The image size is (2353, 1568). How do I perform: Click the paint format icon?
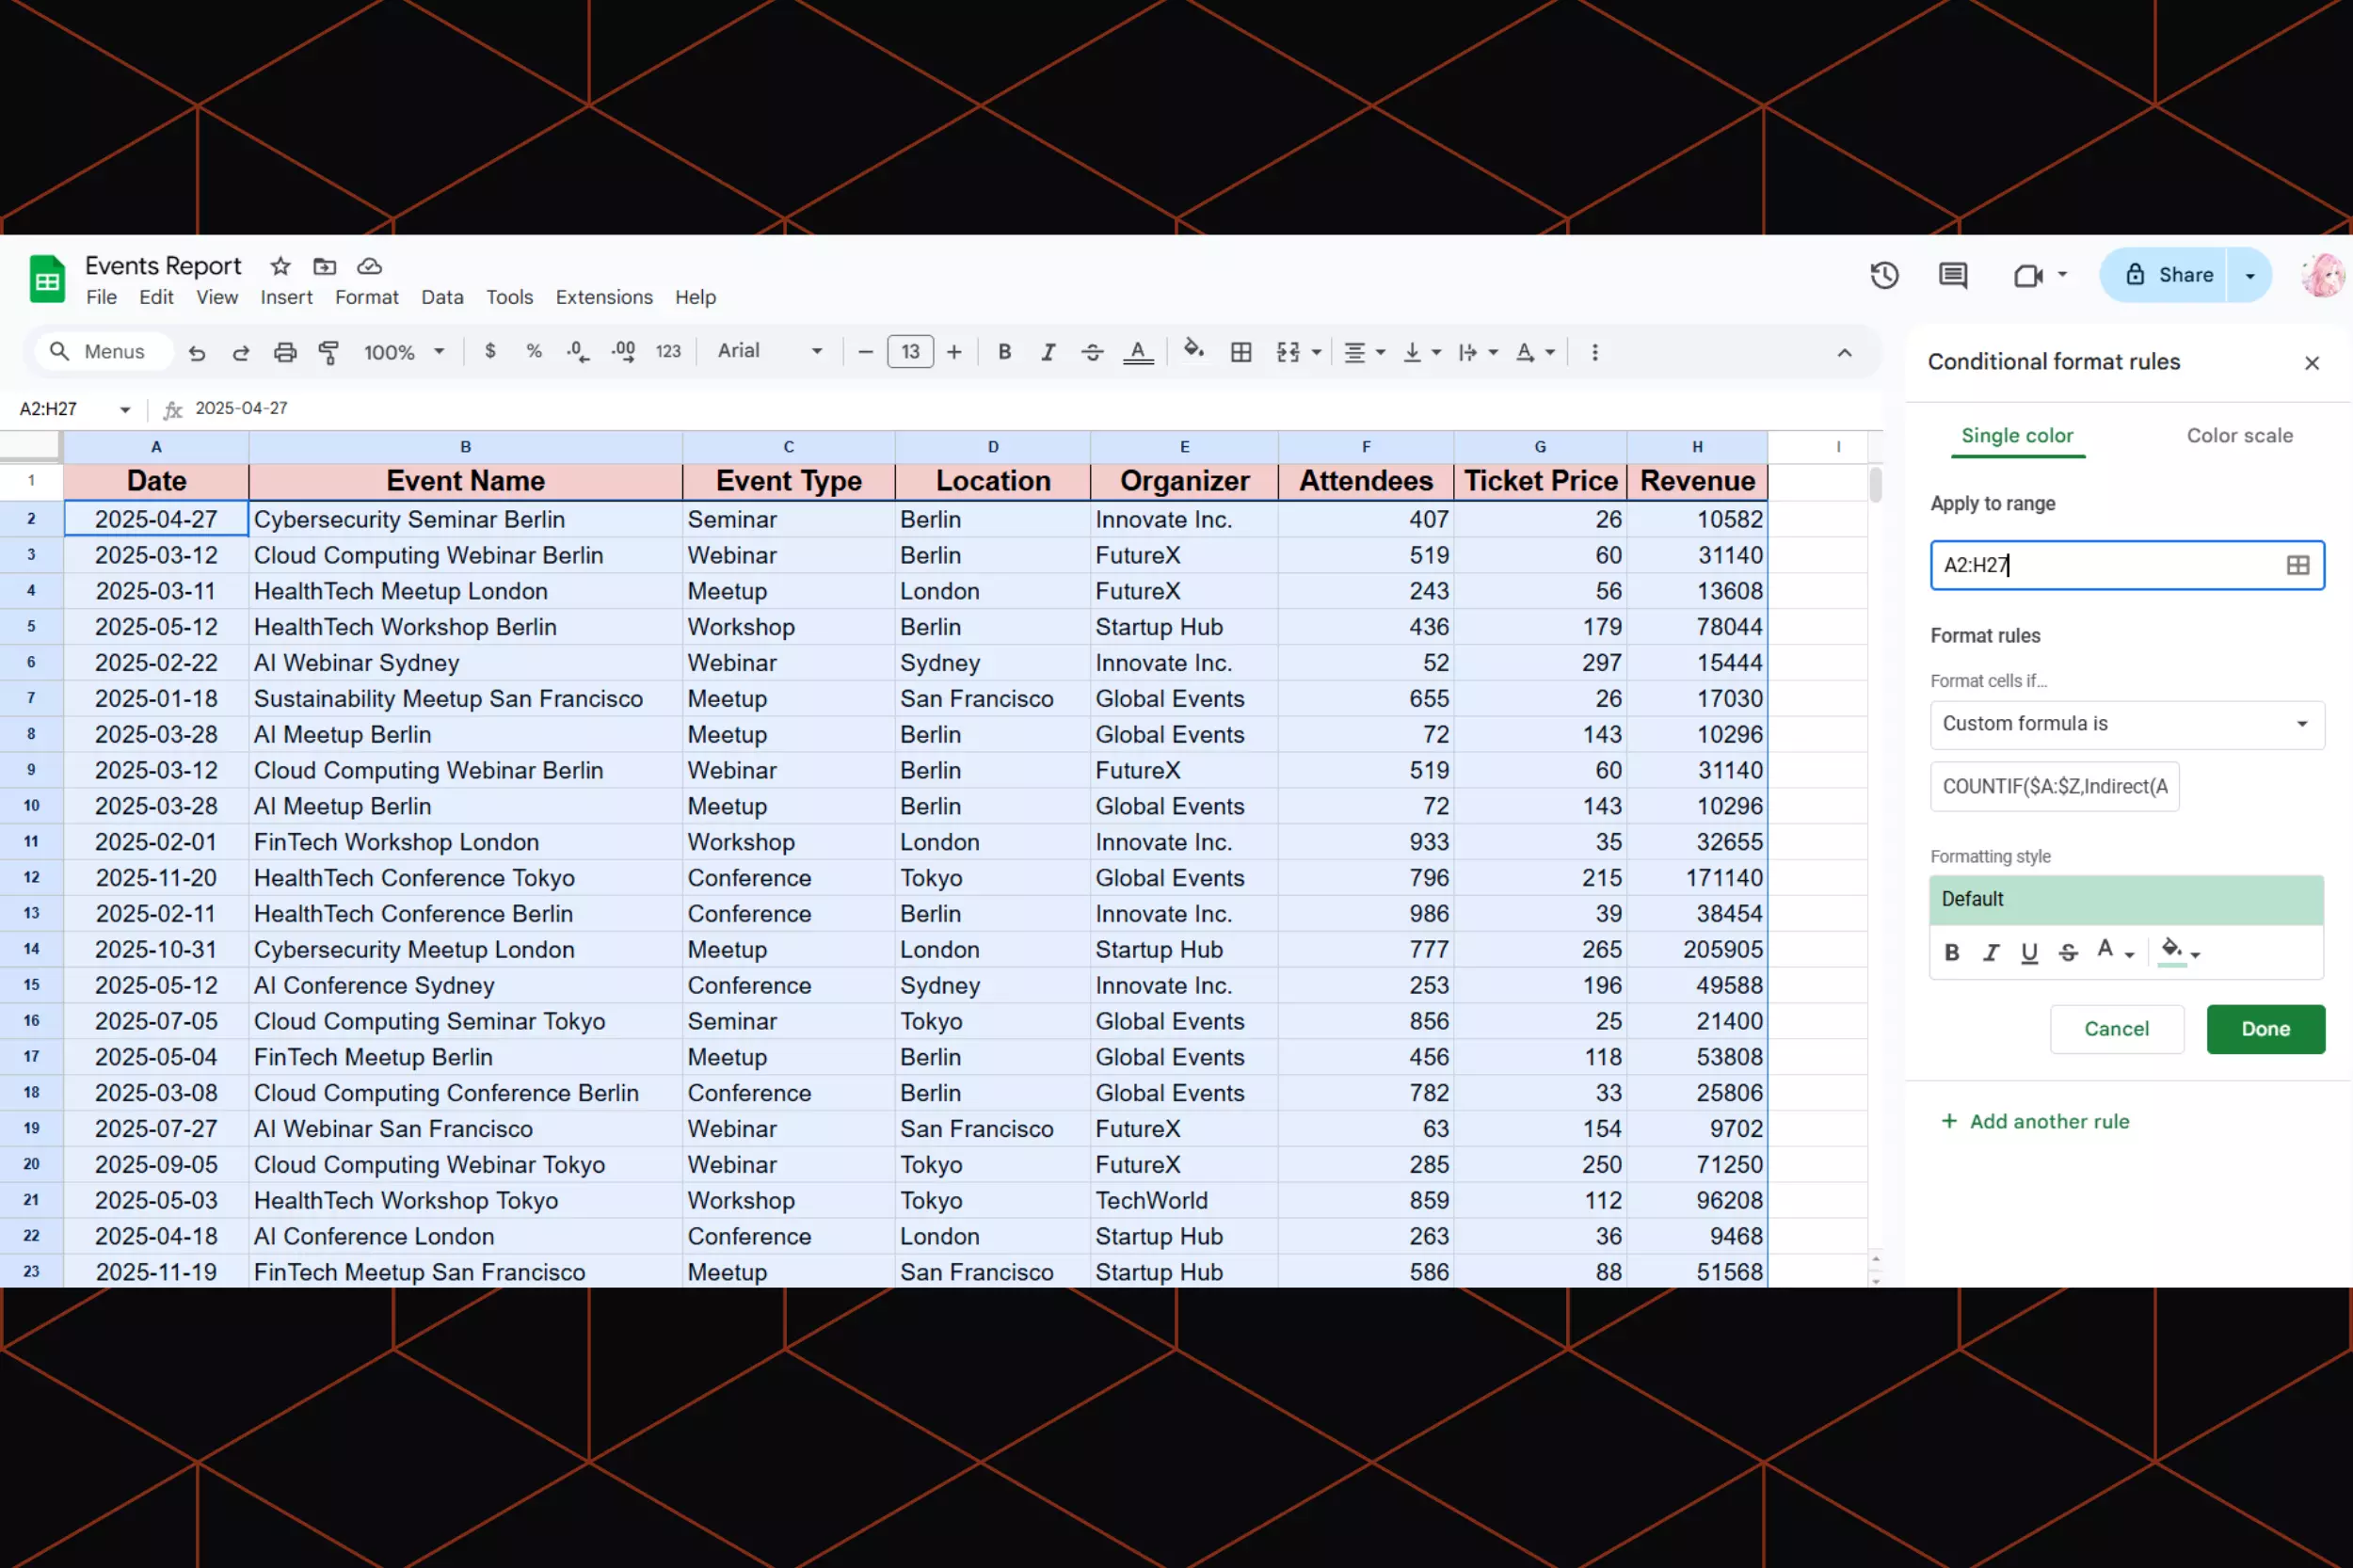point(328,352)
